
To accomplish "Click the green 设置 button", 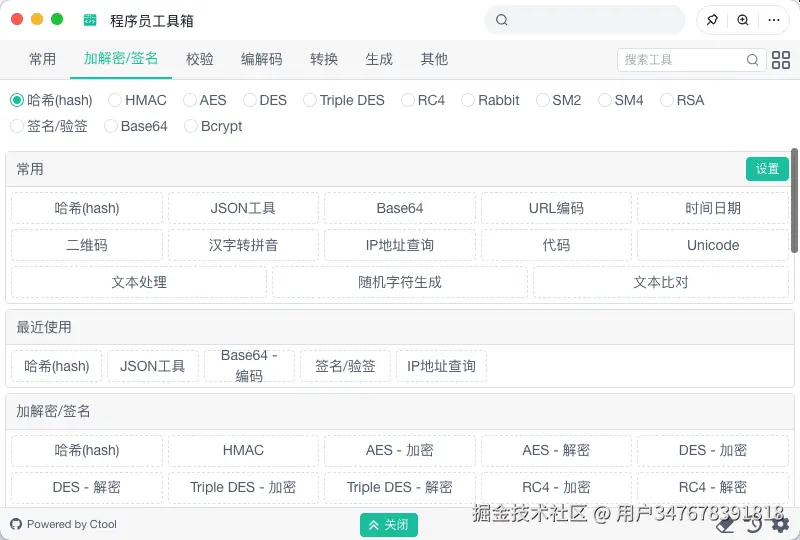I will 767,169.
